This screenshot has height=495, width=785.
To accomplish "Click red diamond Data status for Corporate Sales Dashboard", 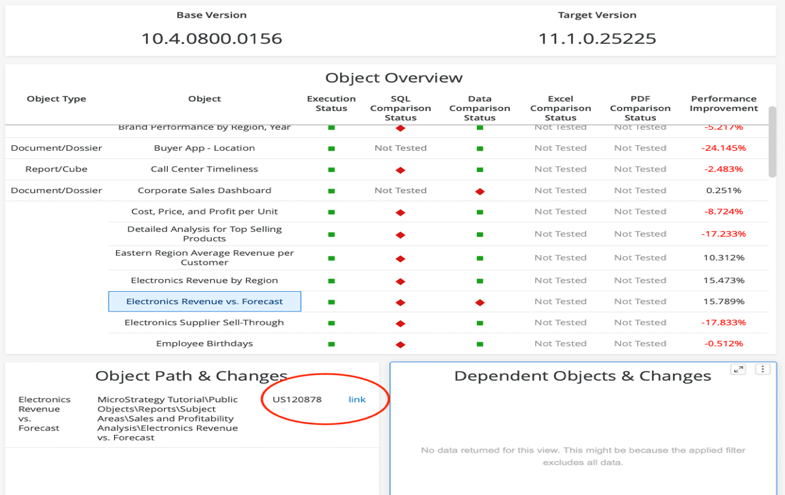I will [x=480, y=191].
